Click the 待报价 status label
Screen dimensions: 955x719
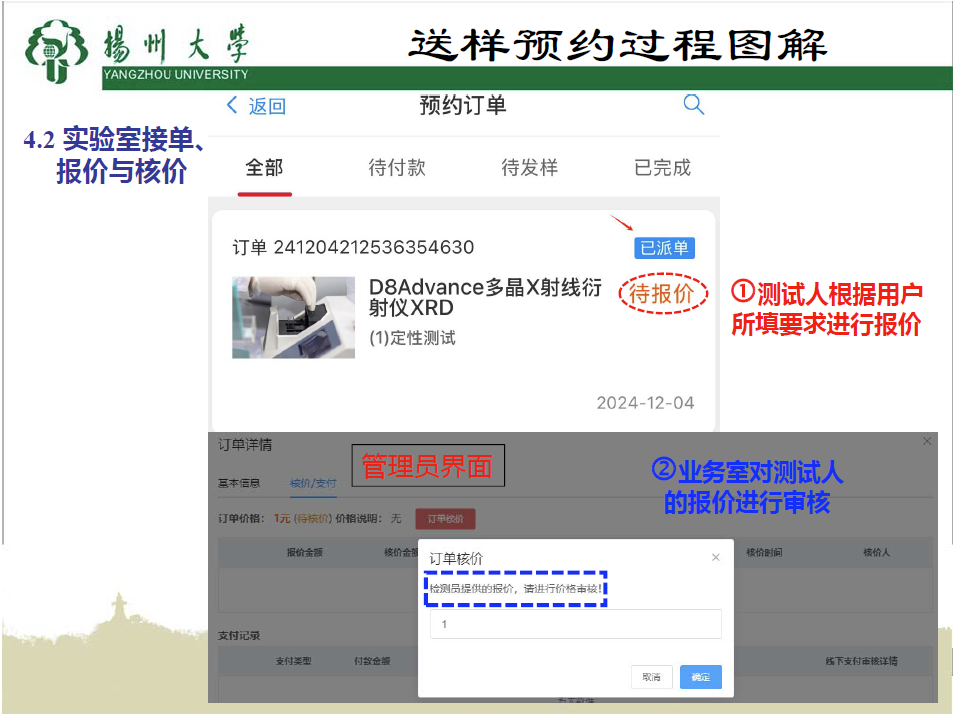[x=661, y=293]
